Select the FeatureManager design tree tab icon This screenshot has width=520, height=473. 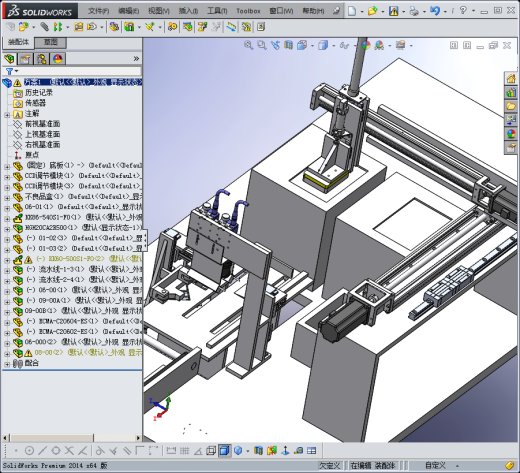click(x=10, y=59)
